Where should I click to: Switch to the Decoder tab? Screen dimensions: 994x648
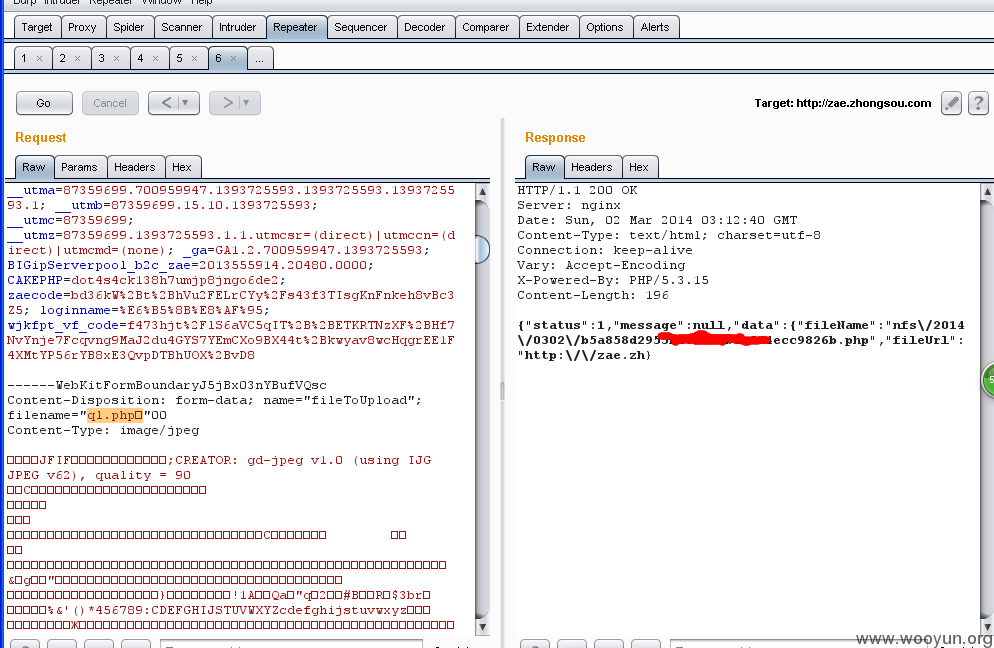pos(425,27)
